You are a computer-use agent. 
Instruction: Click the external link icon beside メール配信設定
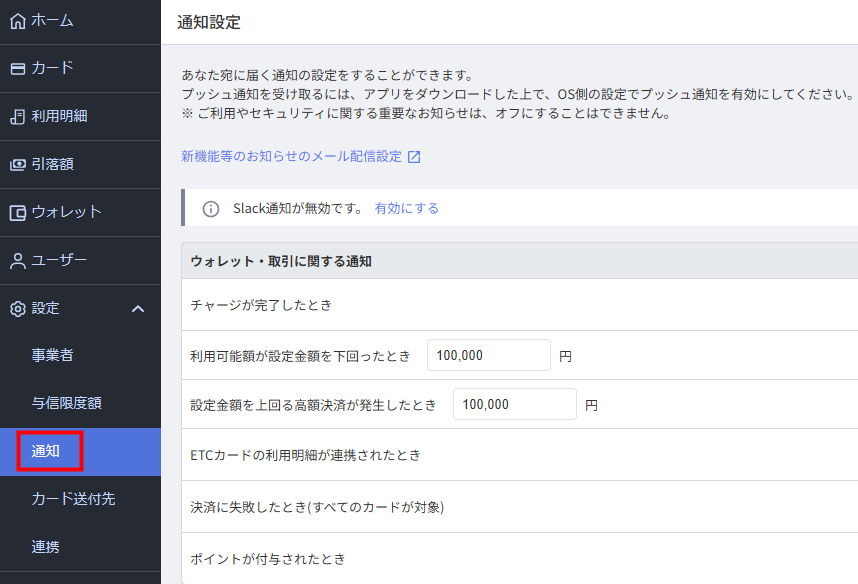pos(414,157)
